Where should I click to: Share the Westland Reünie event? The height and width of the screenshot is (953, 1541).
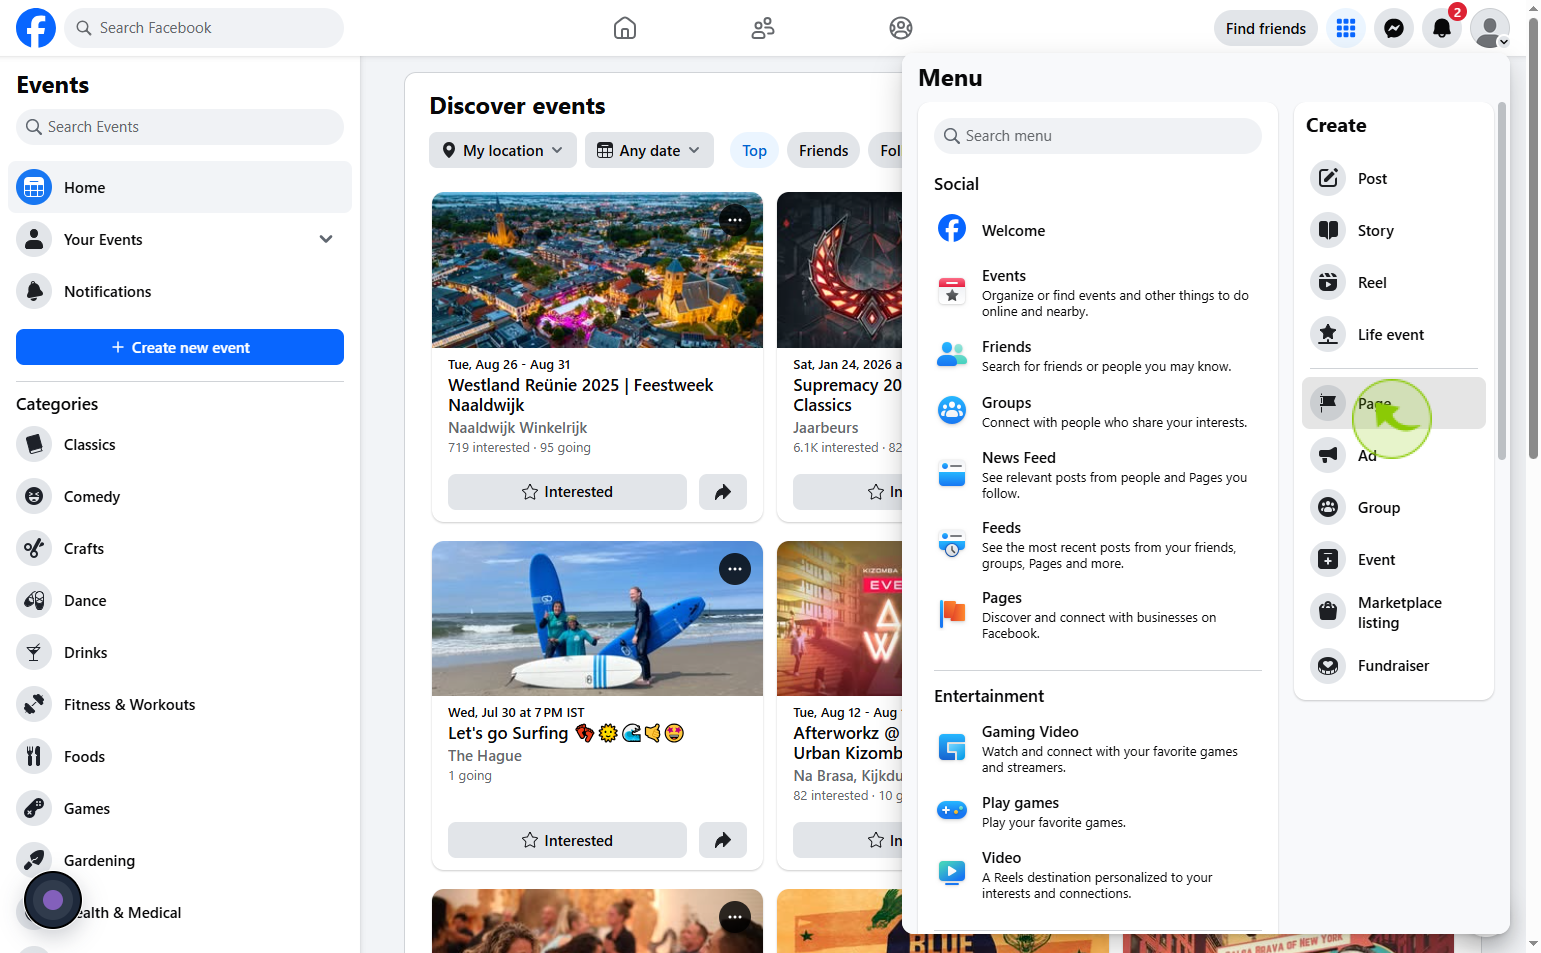(722, 492)
